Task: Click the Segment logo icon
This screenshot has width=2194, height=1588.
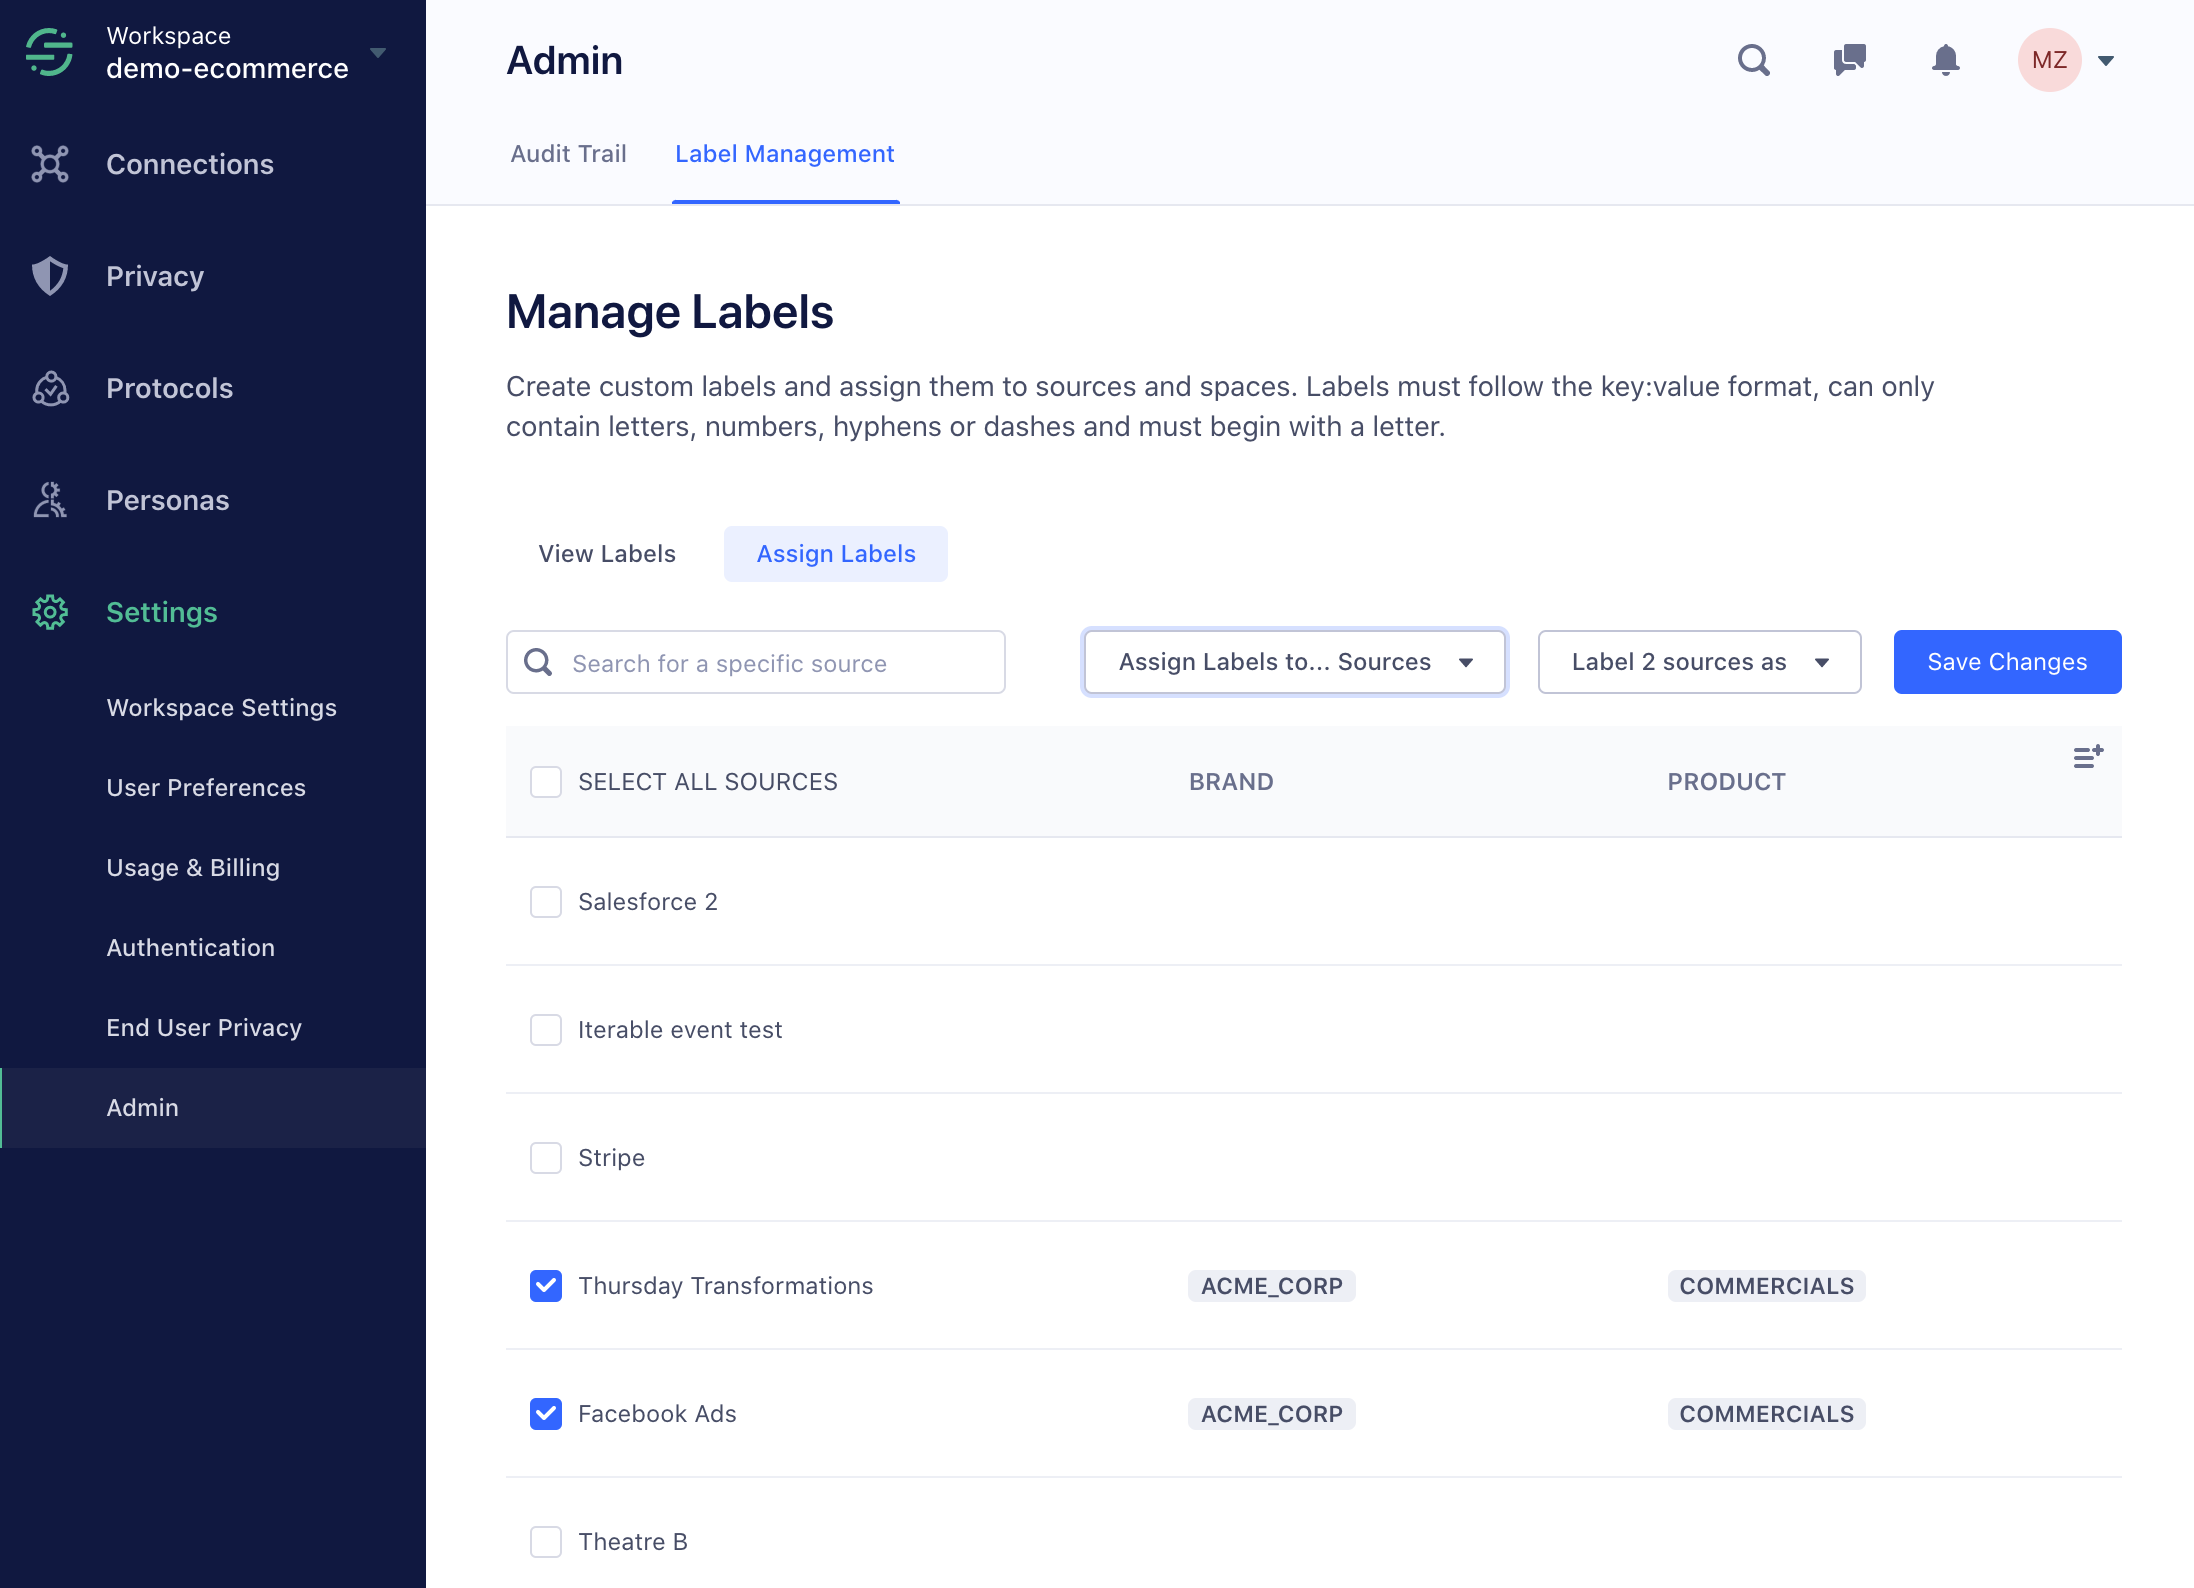Action: (49, 52)
